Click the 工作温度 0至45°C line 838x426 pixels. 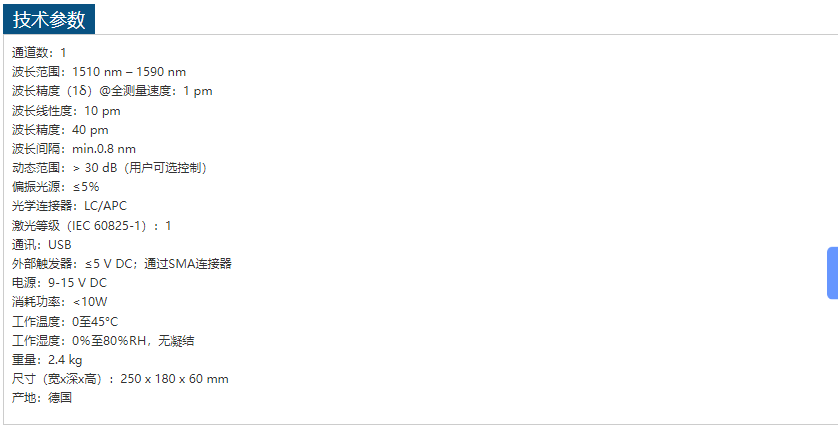click(x=65, y=322)
